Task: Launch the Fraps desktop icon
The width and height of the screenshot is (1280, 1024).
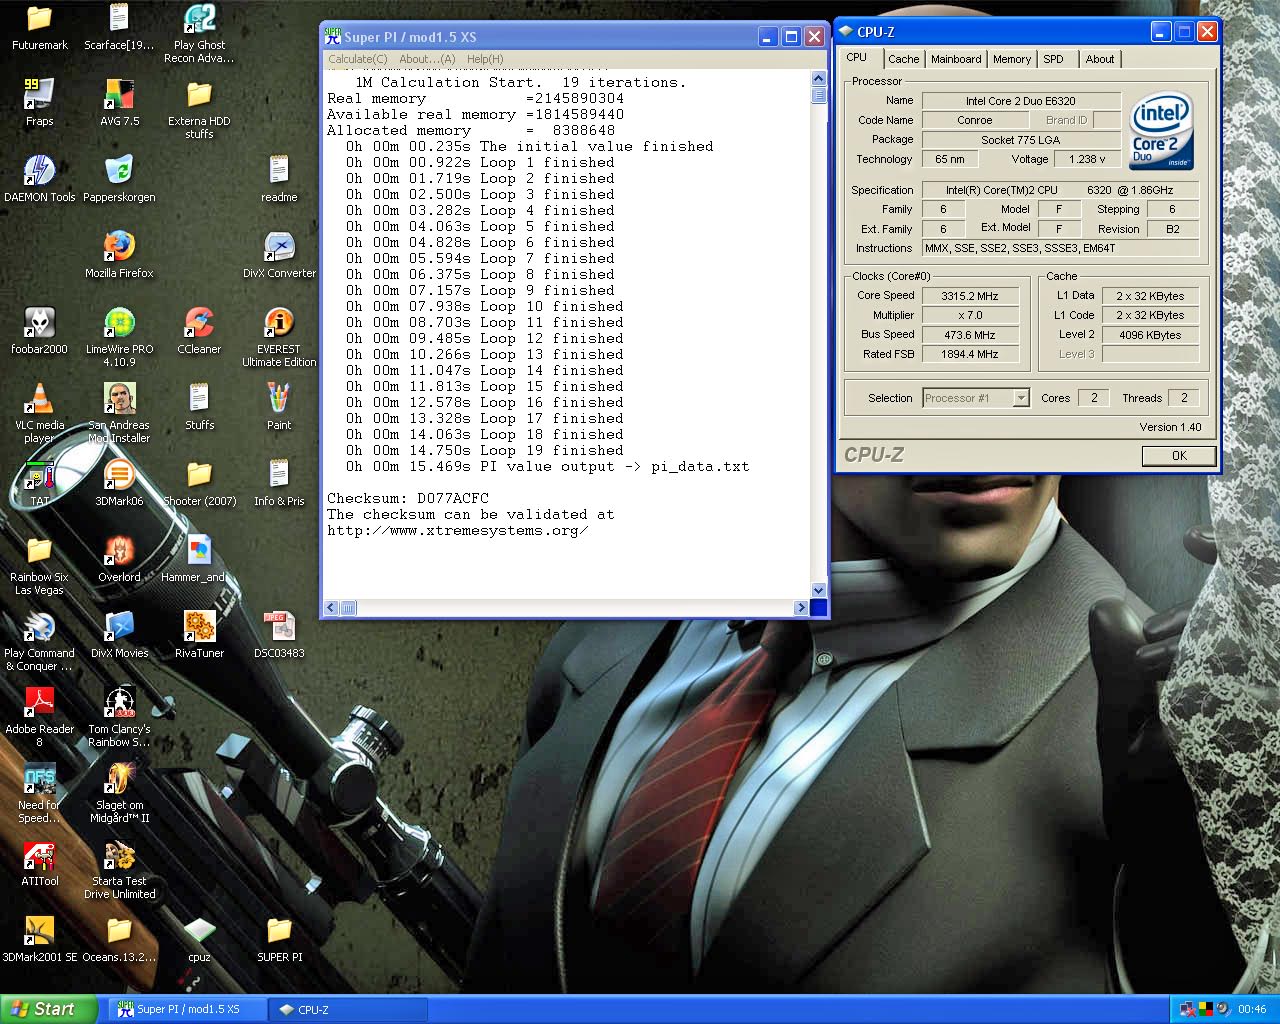Action: point(39,95)
